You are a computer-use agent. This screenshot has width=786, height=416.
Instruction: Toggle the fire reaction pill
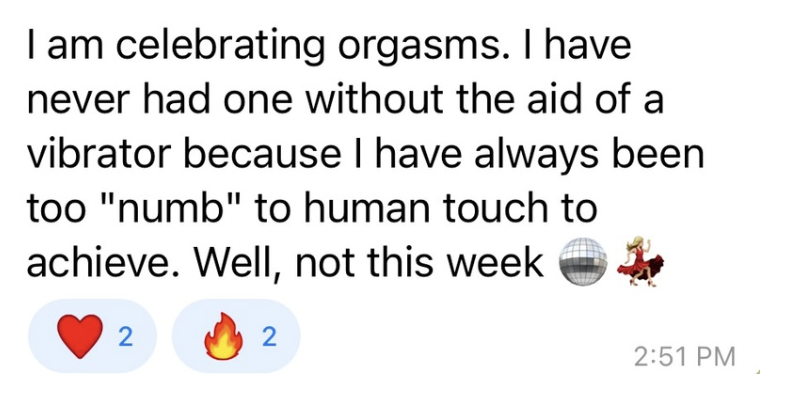236,336
